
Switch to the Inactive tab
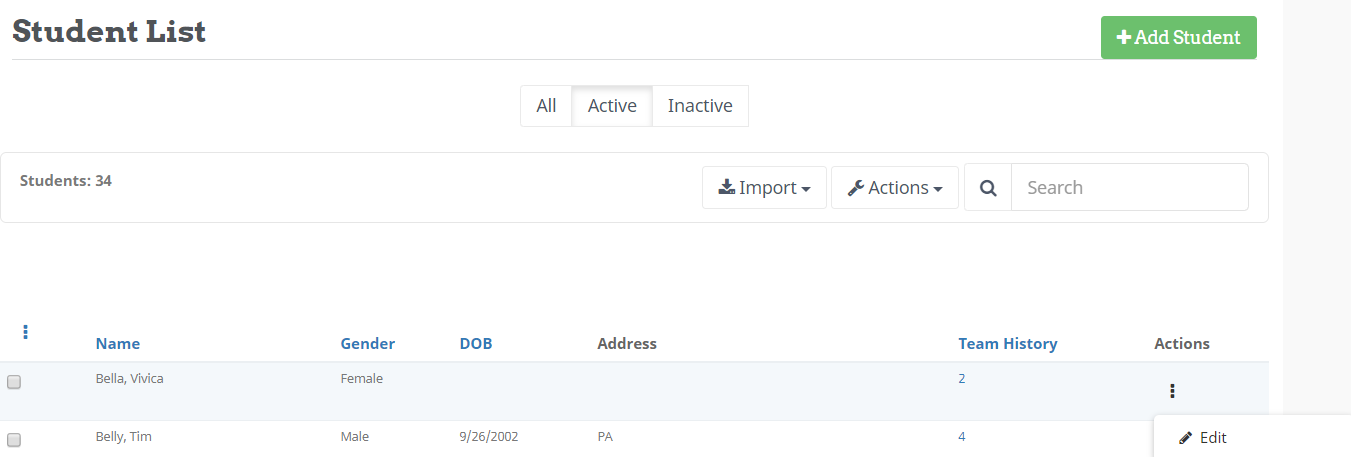tap(700, 106)
